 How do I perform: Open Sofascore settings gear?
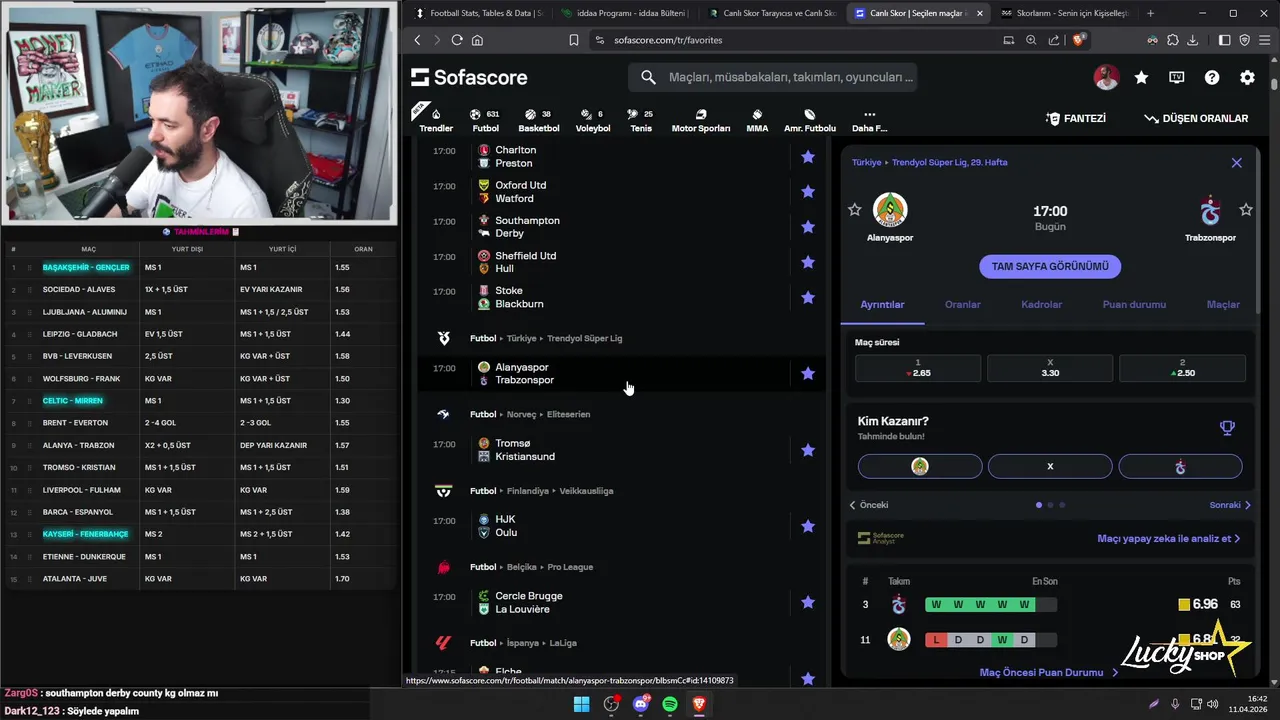pyautogui.click(x=1247, y=77)
